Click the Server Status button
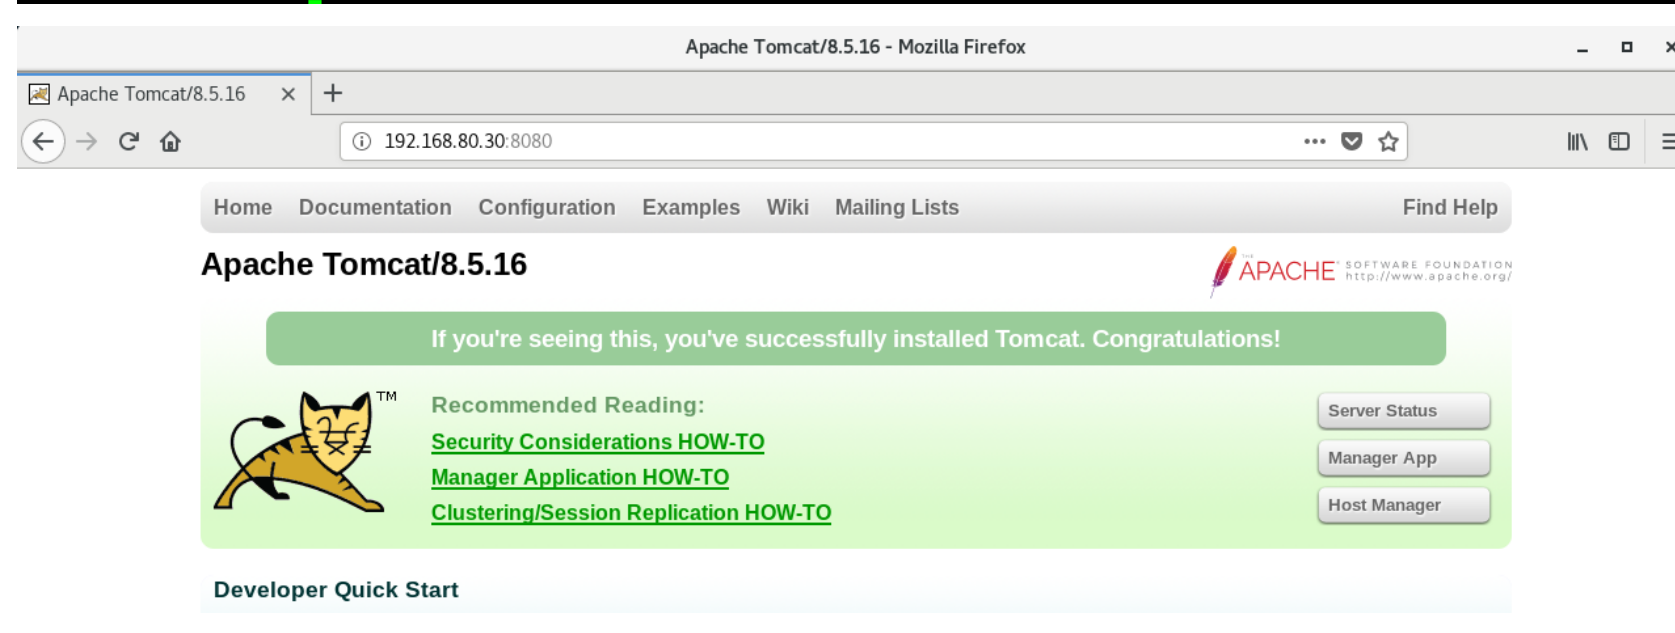 (x=1403, y=411)
